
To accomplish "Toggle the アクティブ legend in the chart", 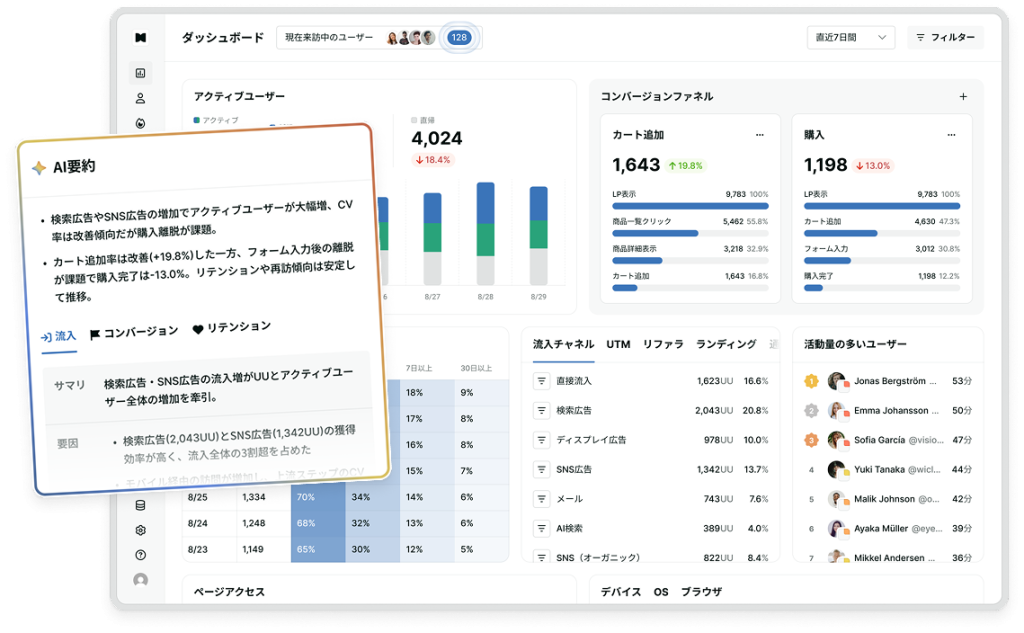I will [x=219, y=119].
